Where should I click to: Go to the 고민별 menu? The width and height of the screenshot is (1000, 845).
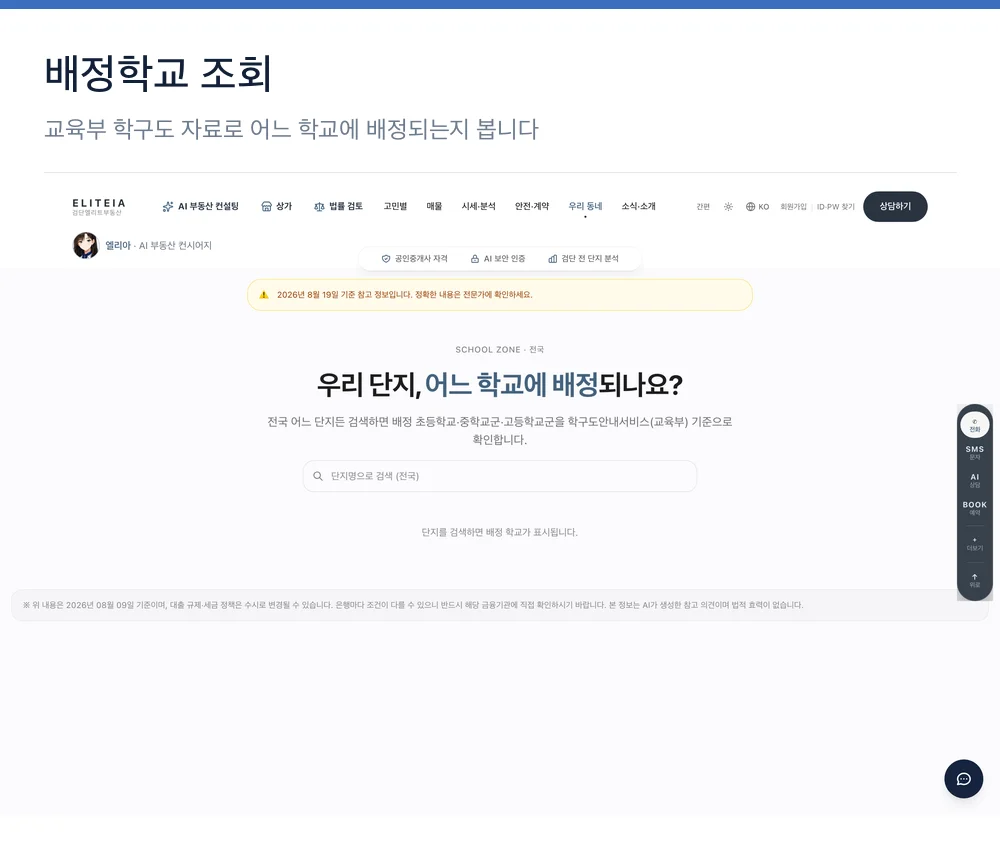(x=395, y=206)
